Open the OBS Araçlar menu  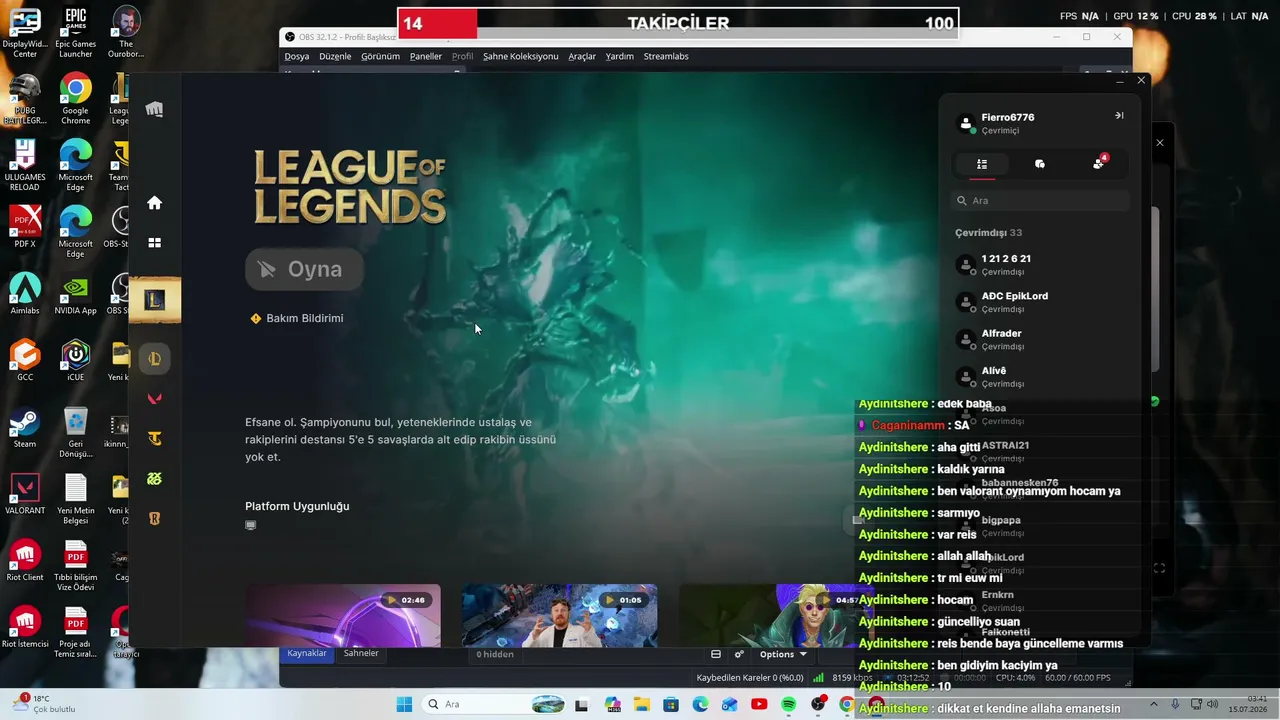pyautogui.click(x=582, y=57)
